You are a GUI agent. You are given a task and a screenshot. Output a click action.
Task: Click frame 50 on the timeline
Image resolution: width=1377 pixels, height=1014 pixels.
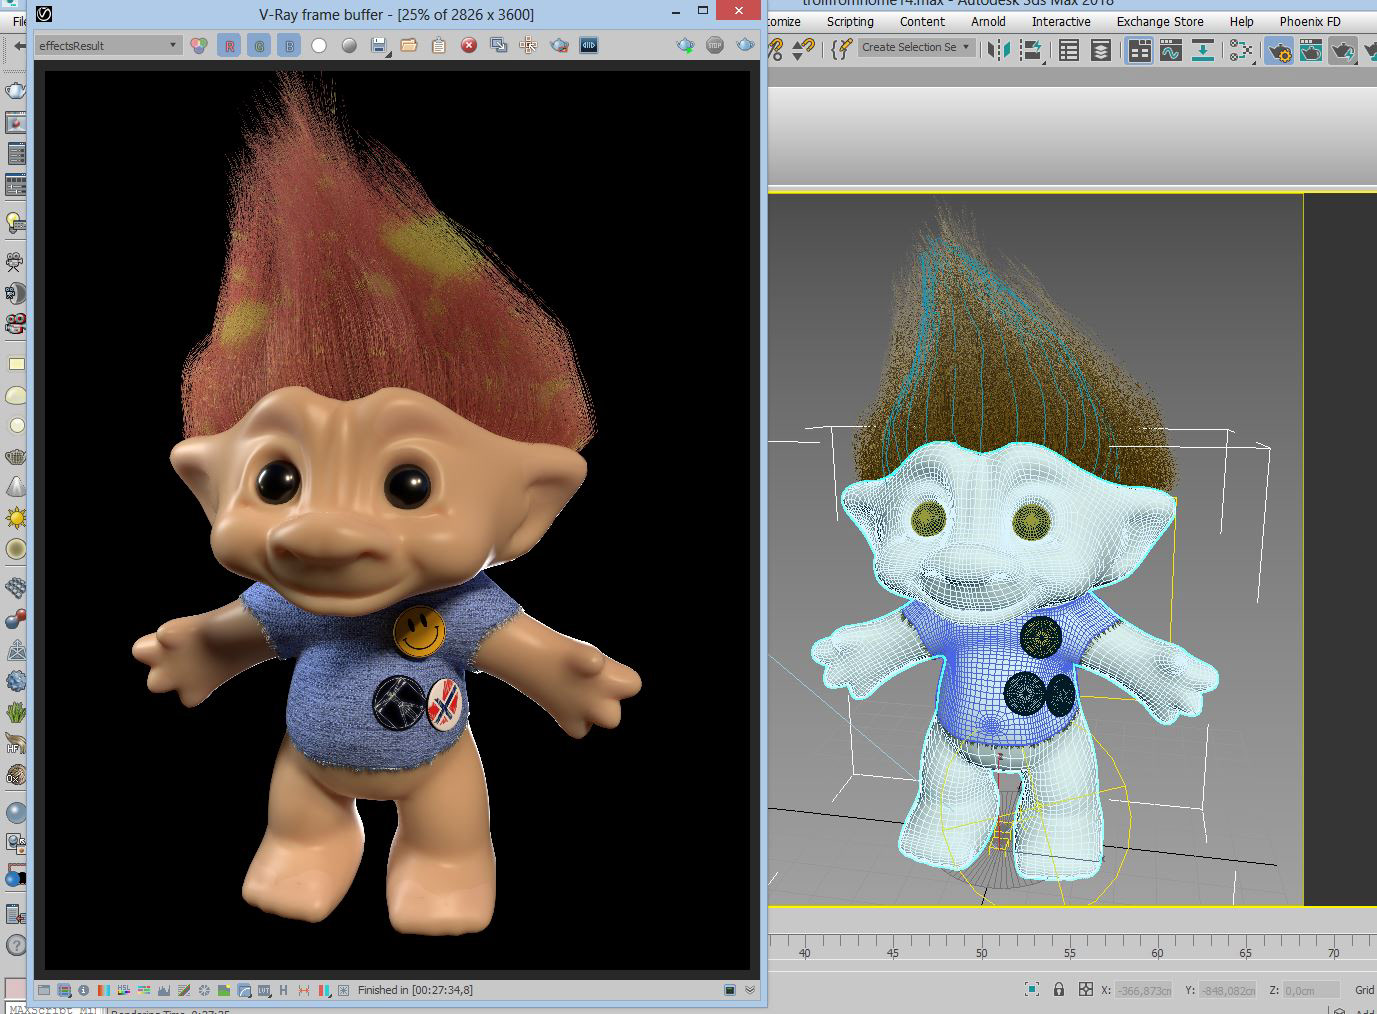pos(981,952)
